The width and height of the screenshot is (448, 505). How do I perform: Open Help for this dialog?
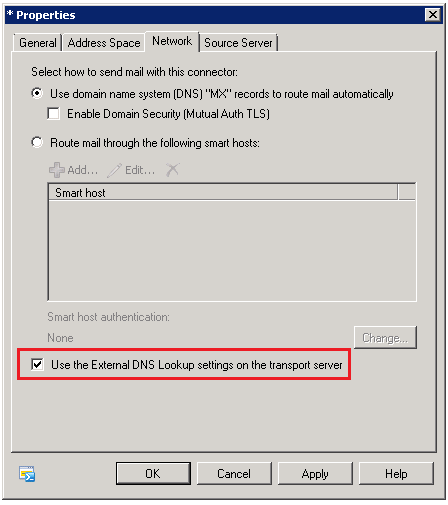coord(396,473)
